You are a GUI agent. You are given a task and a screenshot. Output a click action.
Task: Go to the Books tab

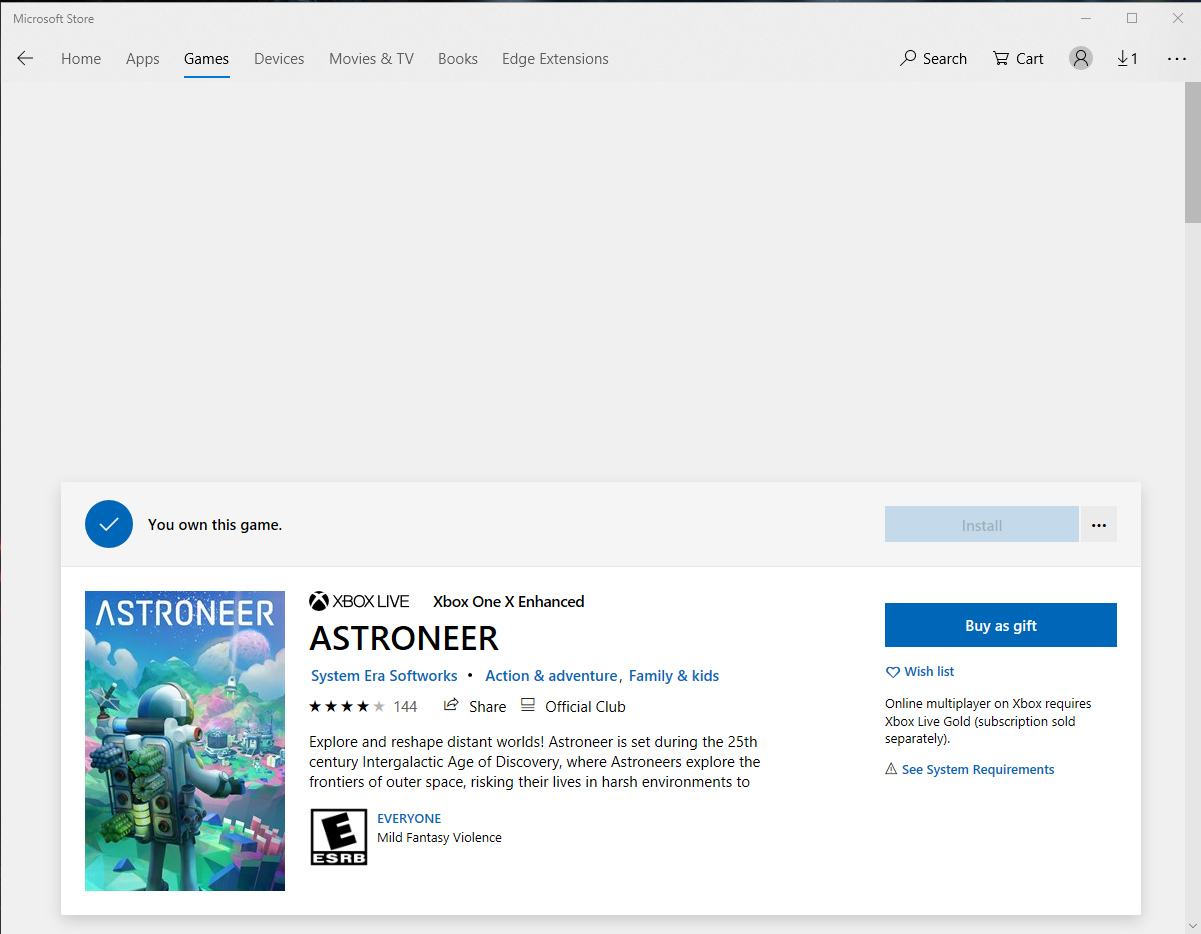(x=458, y=59)
